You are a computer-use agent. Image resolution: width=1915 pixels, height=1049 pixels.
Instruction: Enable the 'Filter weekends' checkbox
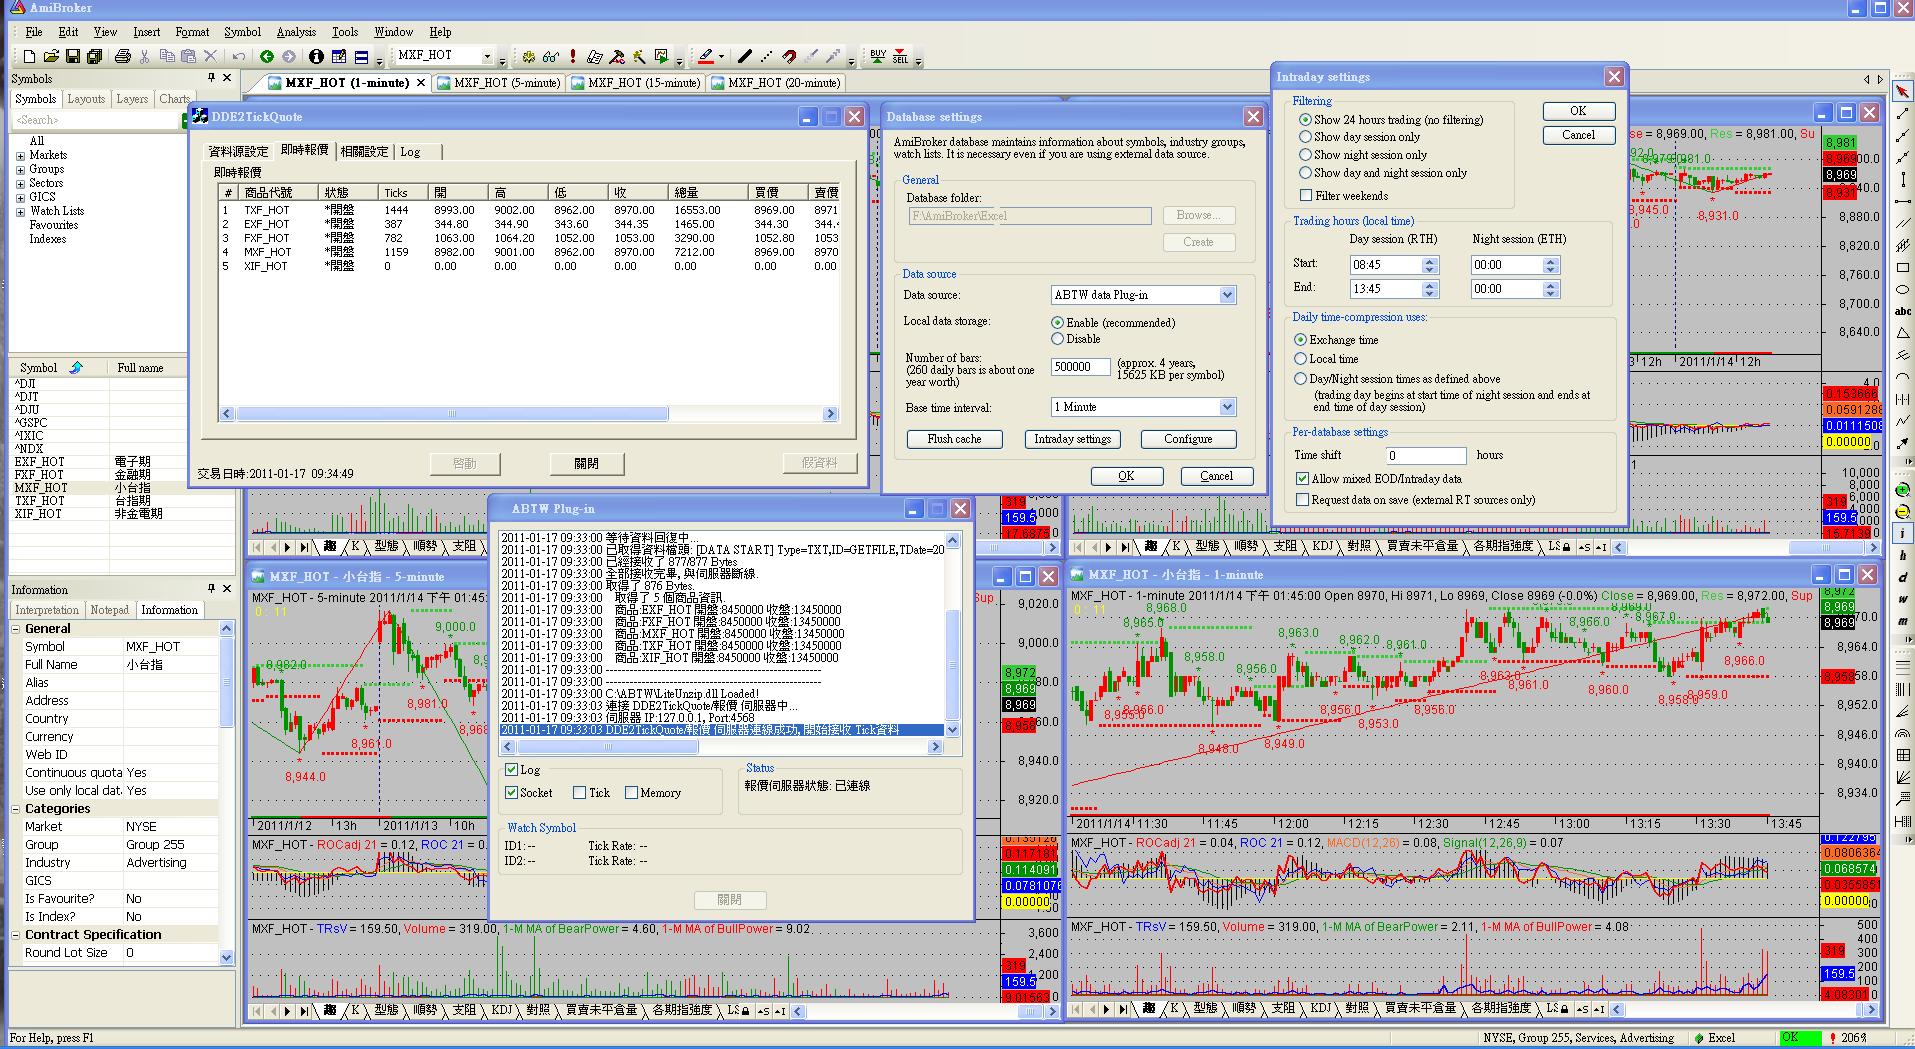click(x=1305, y=196)
